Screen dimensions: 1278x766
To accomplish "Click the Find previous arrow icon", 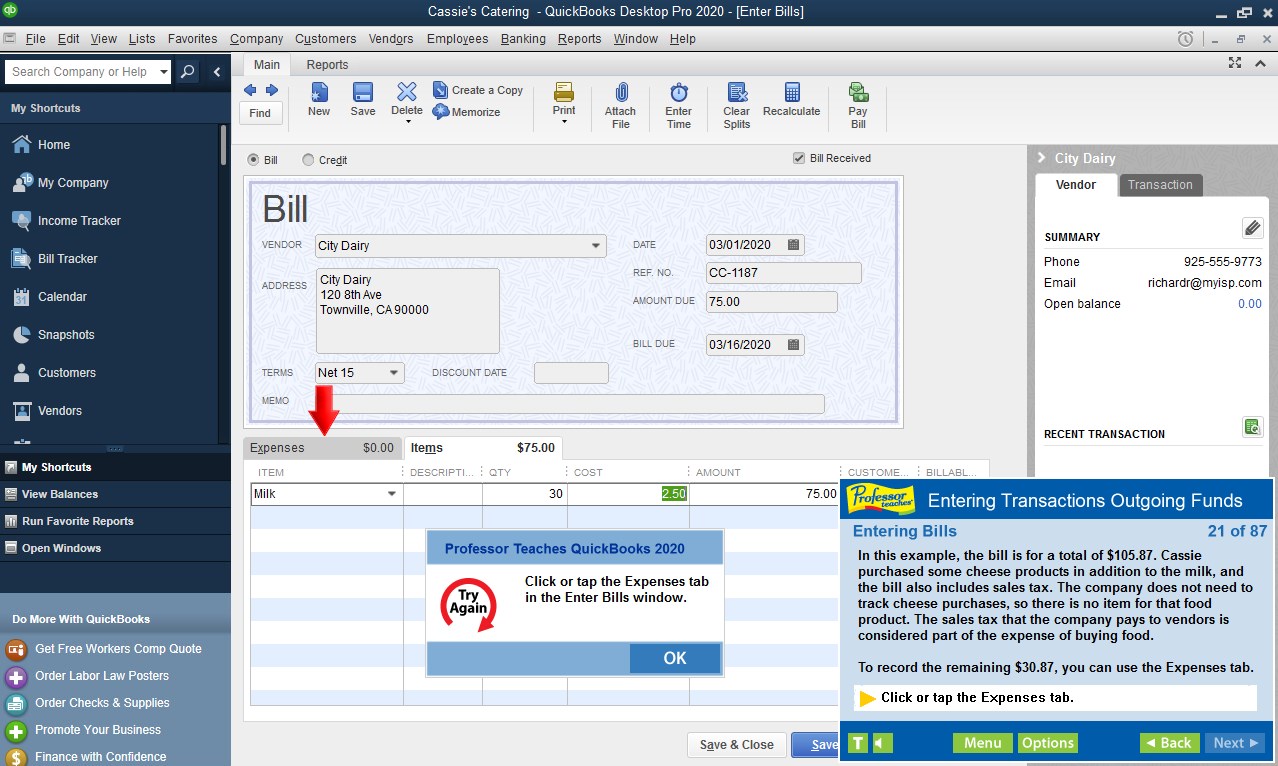I will point(250,90).
